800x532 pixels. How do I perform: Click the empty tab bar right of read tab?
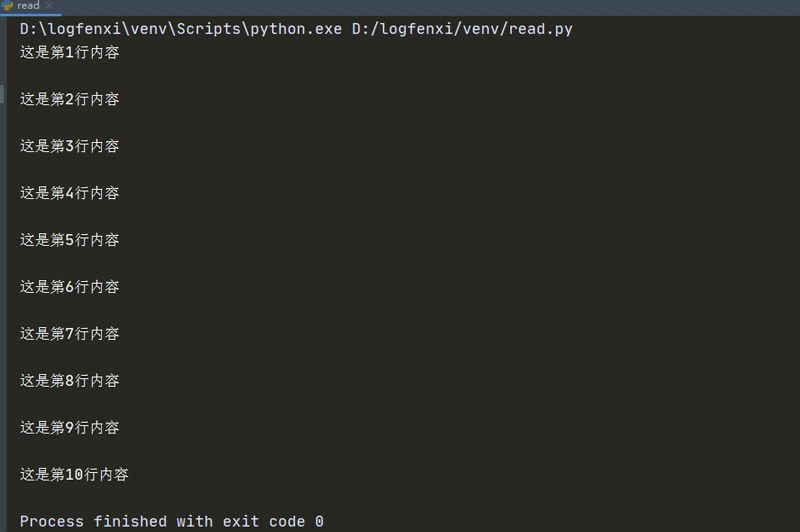pos(400,6)
